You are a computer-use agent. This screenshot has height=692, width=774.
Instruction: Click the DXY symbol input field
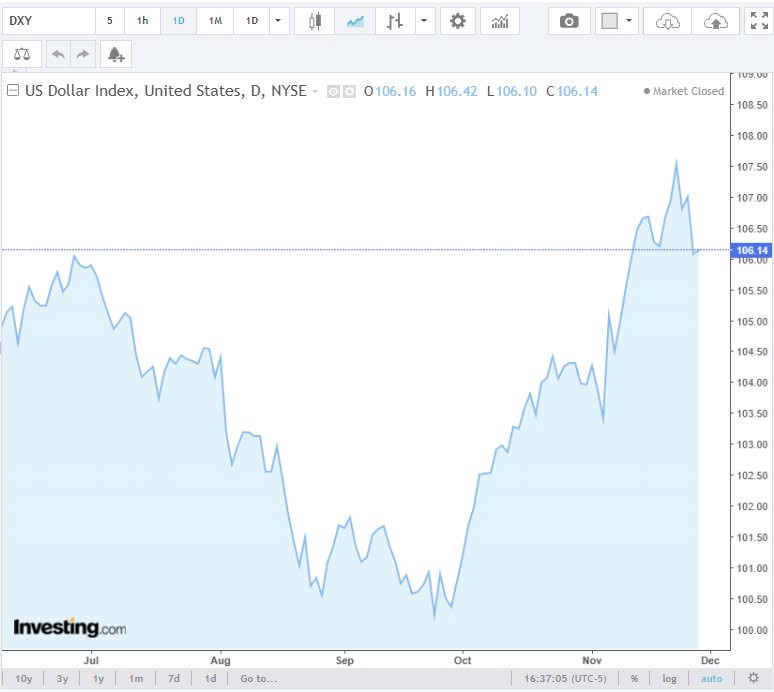click(x=47, y=21)
